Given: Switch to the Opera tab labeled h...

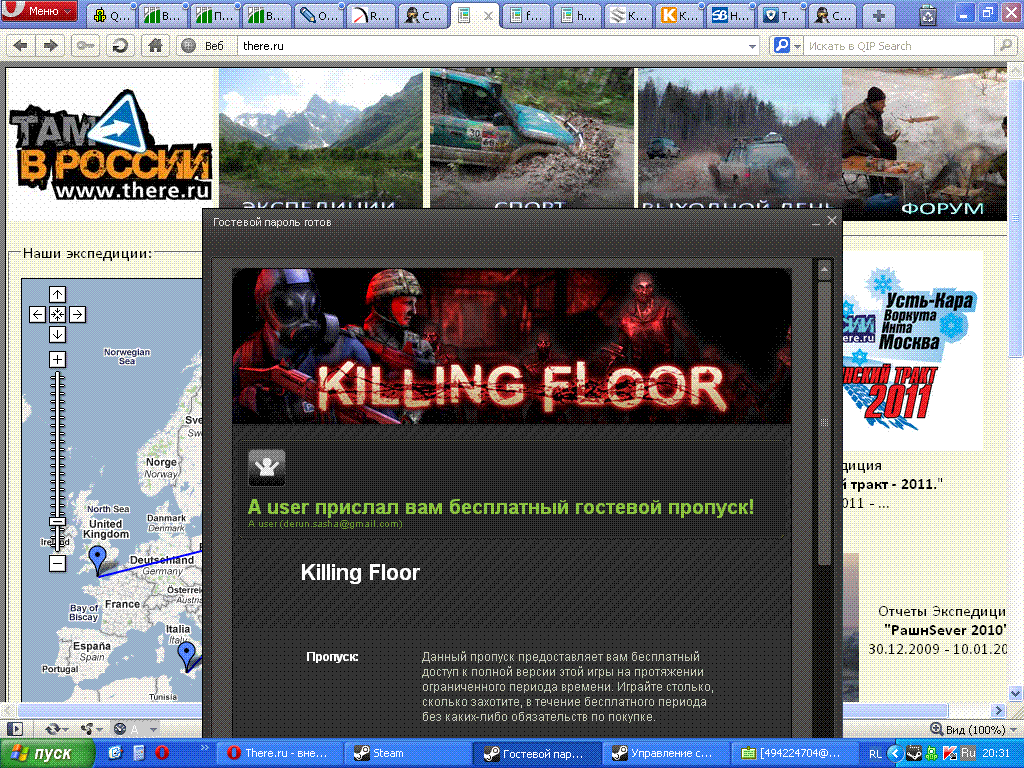Looking at the screenshot, I should pyautogui.click(x=577, y=16).
